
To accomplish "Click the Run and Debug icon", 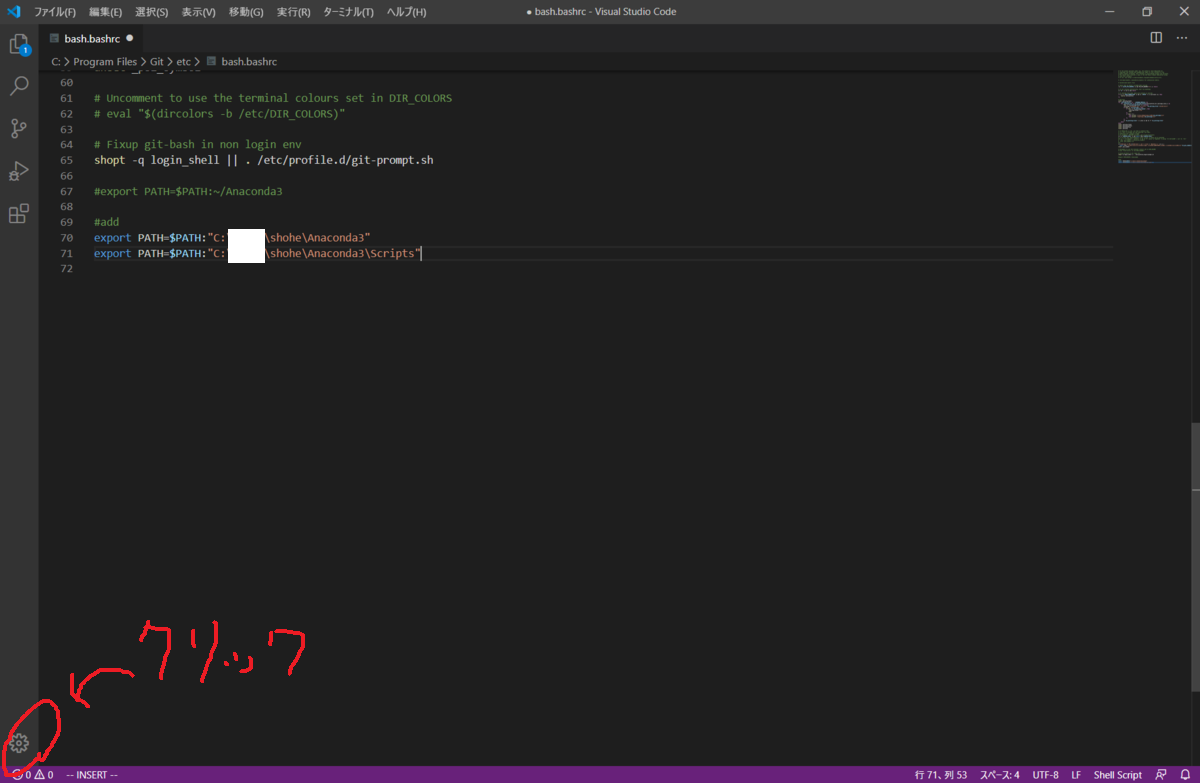I will click(19, 171).
